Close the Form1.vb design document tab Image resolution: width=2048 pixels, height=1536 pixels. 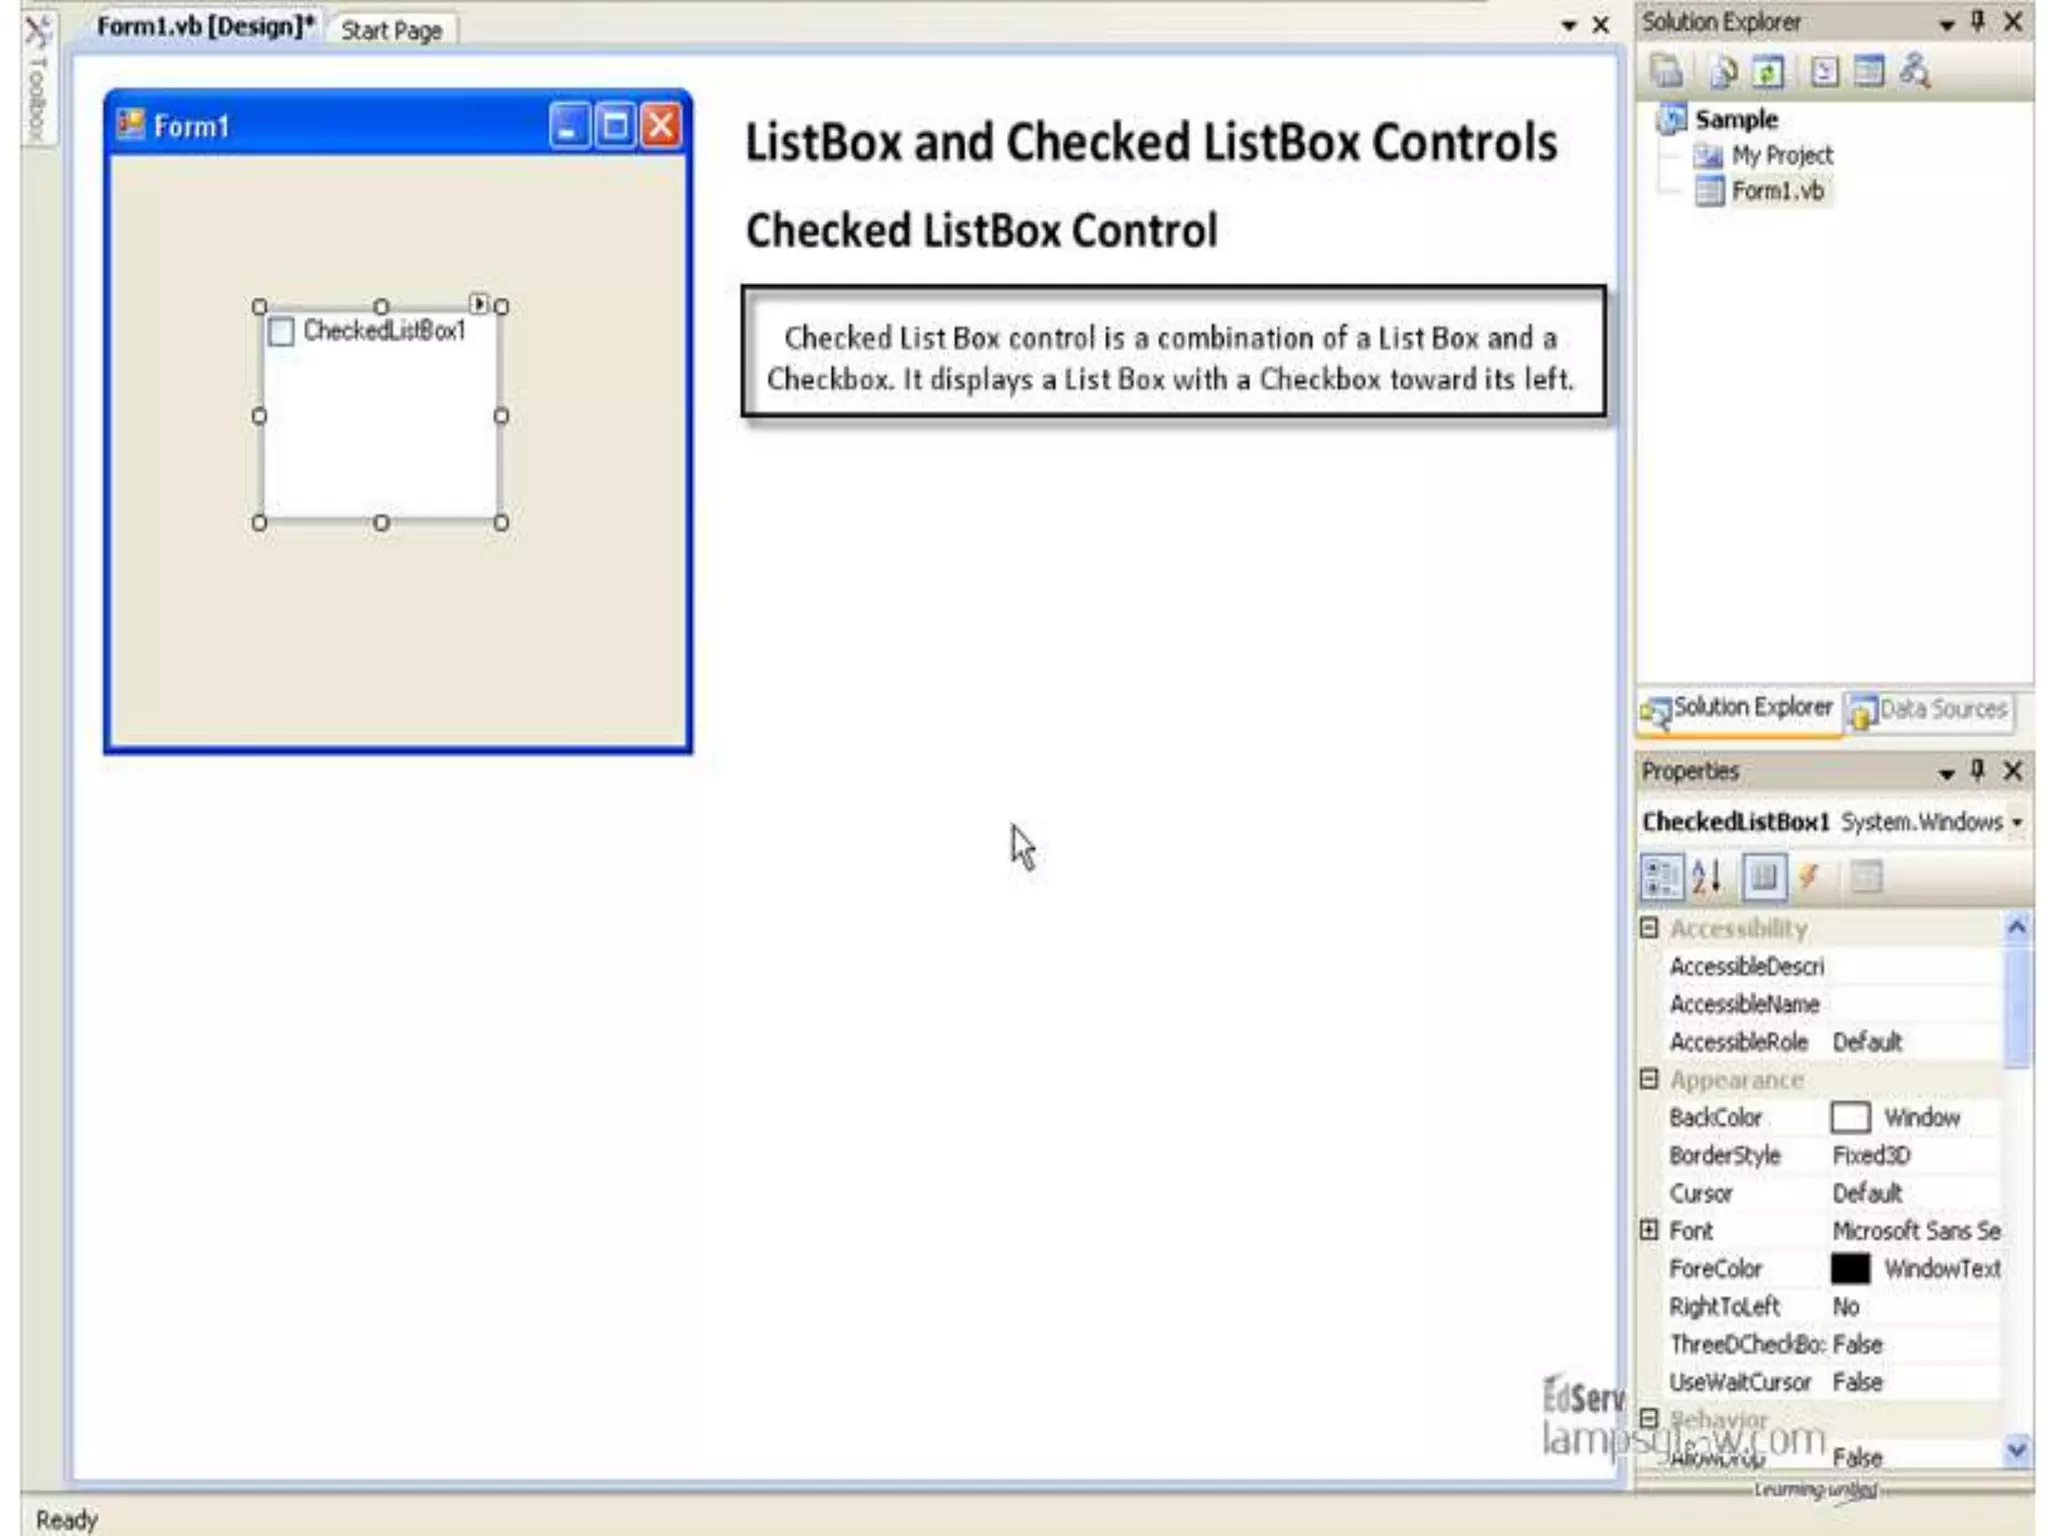click(x=1601, y=25)
